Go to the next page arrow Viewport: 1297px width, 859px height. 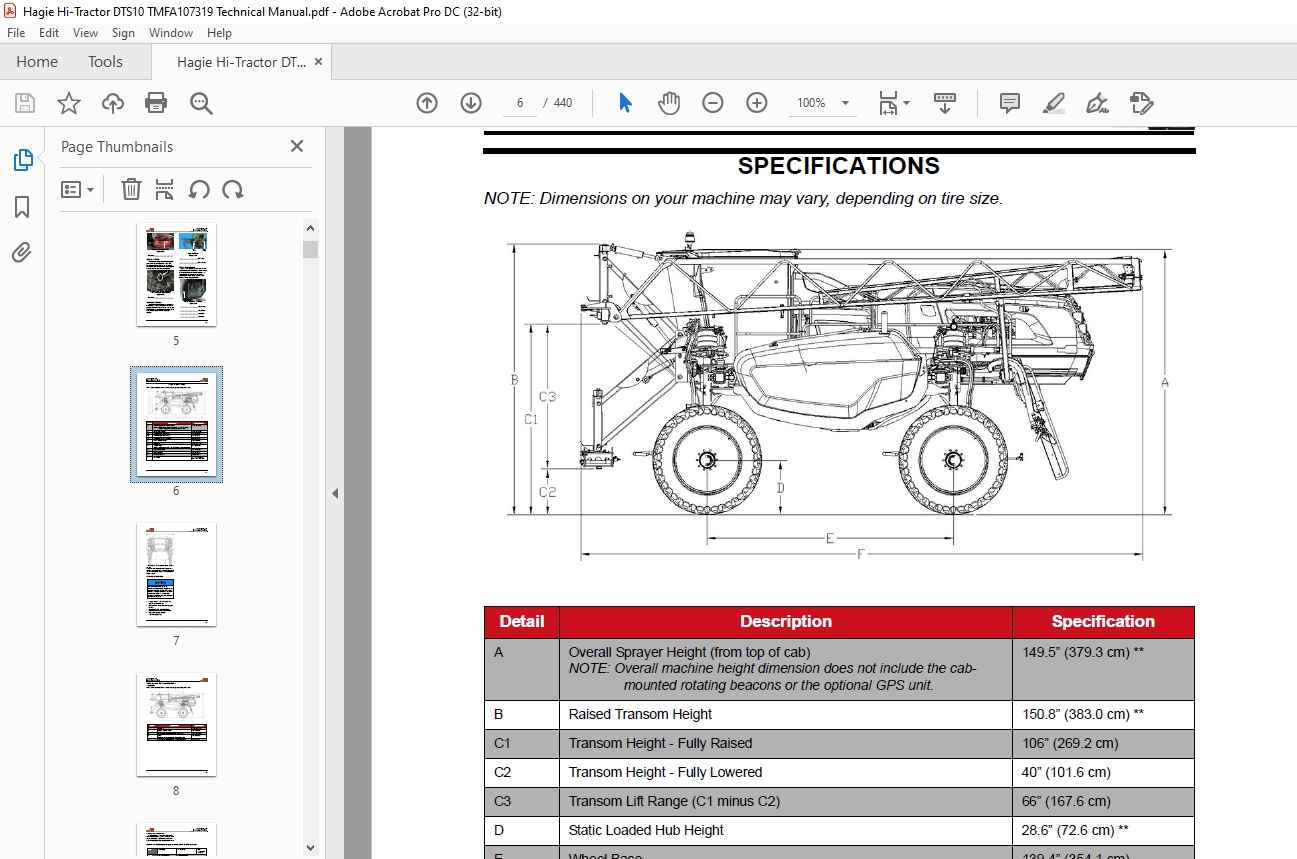(471, 103)
